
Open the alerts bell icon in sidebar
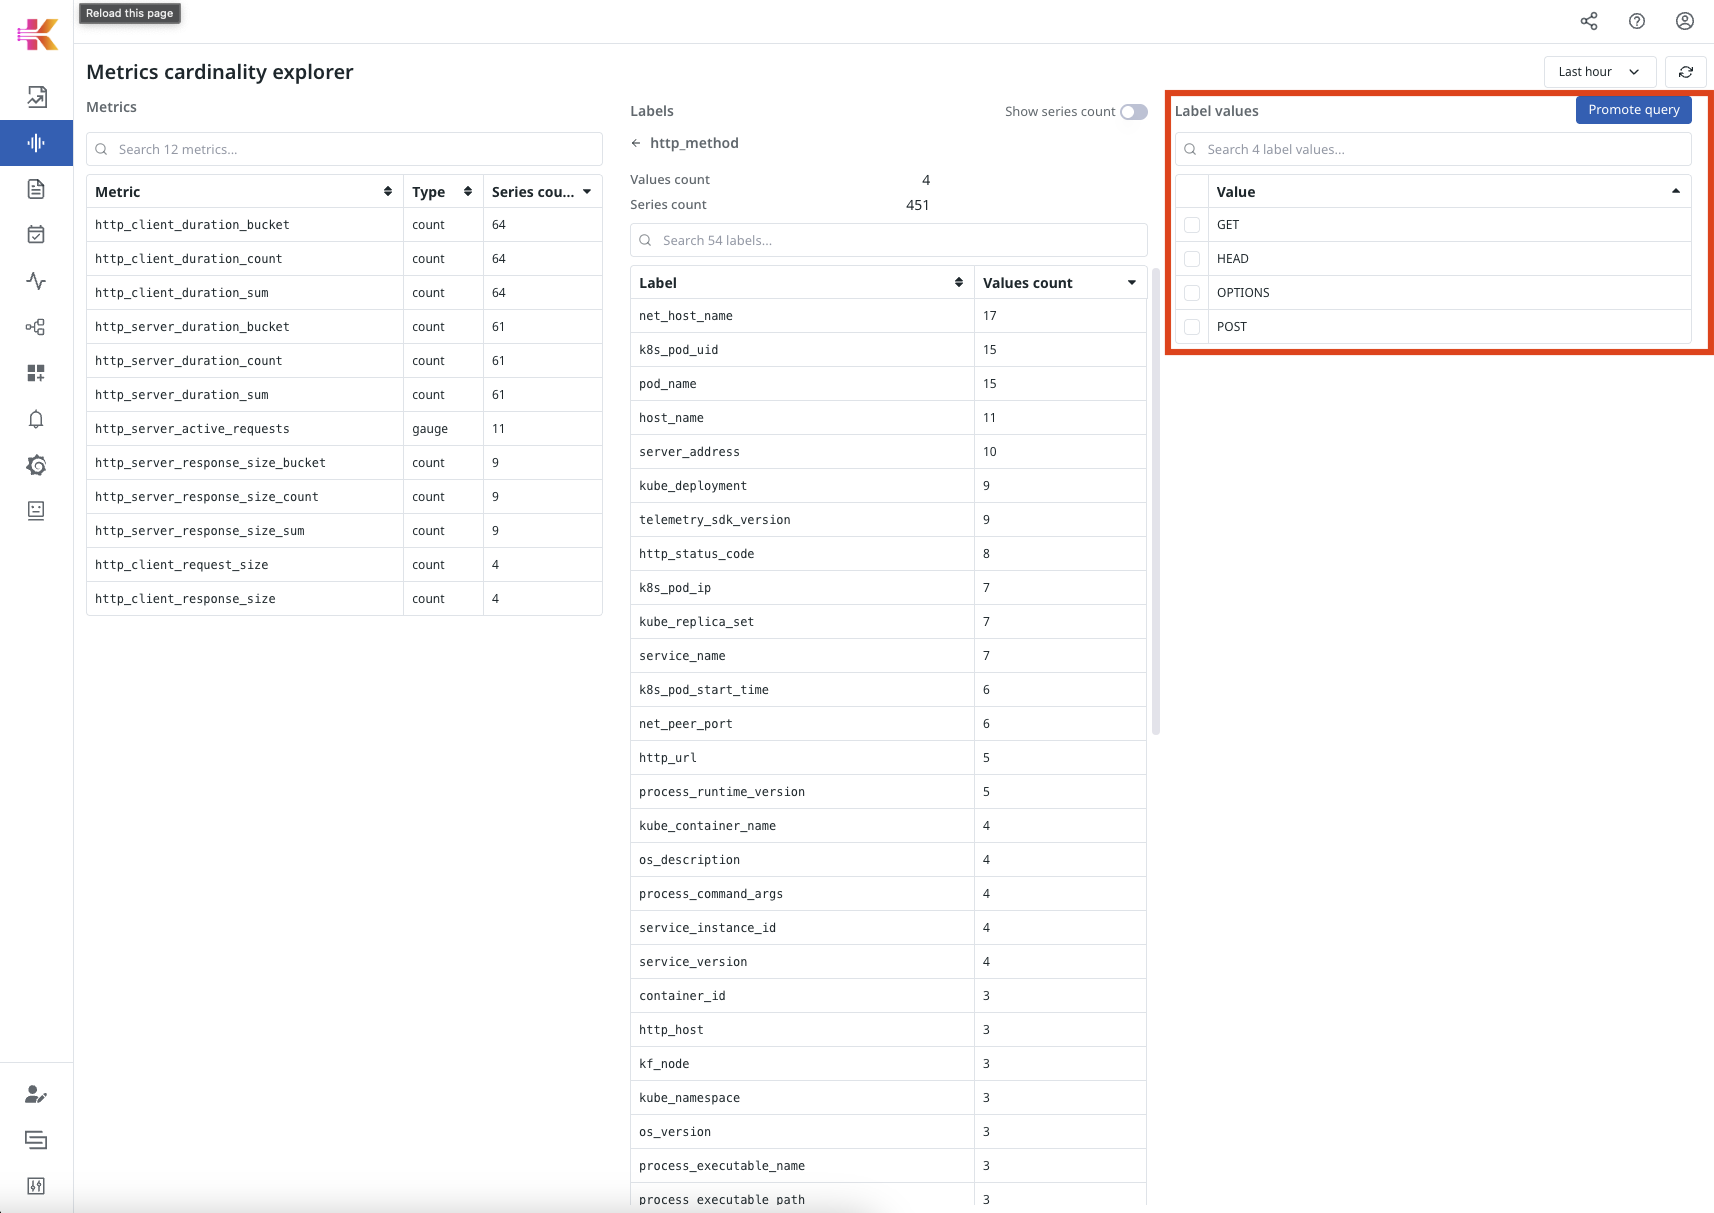tap(36, 419)
